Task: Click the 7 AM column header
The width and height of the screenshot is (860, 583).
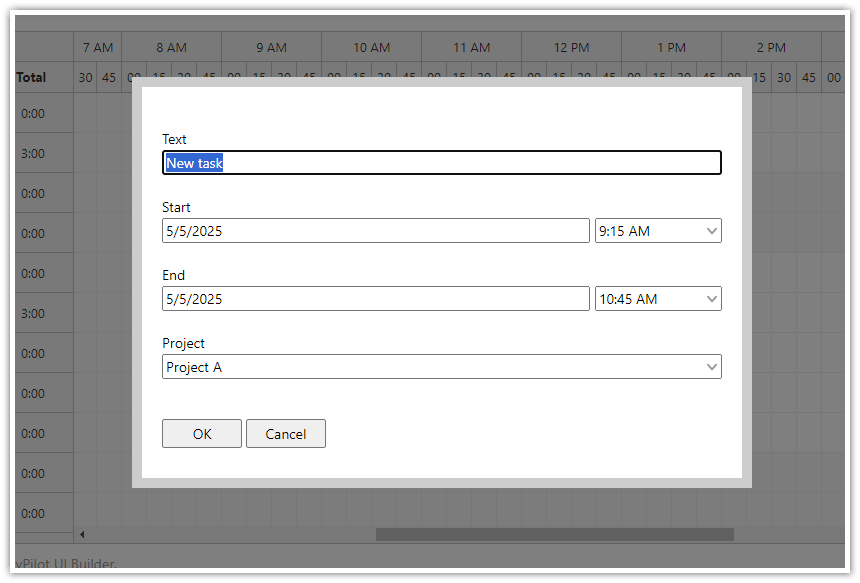Action: (x=97, y=47)
